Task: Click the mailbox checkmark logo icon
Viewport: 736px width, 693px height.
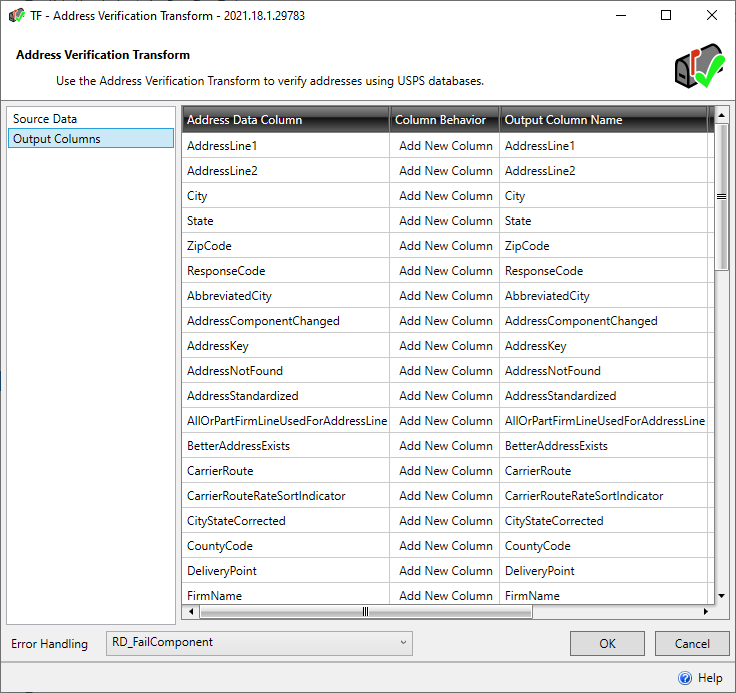Action: [x=699, y=66]
